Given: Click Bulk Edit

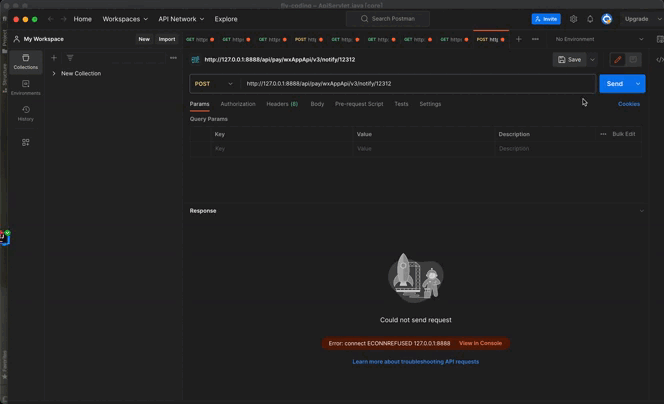Looking at the screenshot, I should [x=624, y=134].
